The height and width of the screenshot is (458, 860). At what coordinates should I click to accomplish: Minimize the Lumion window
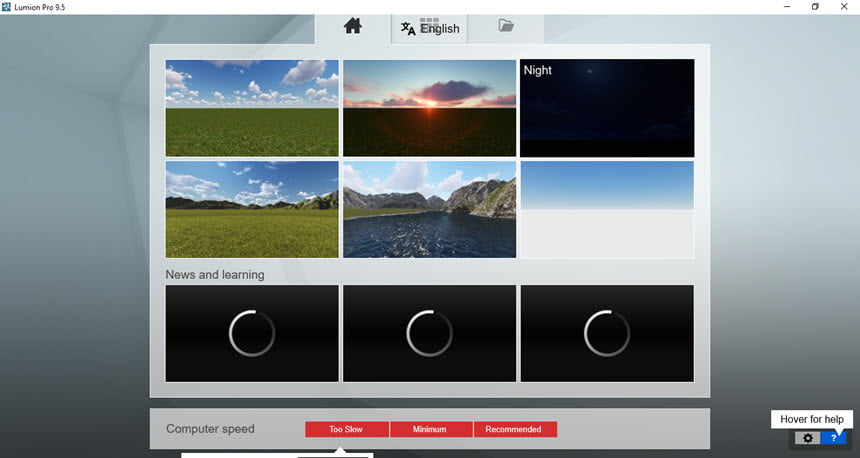pos(787,7)
